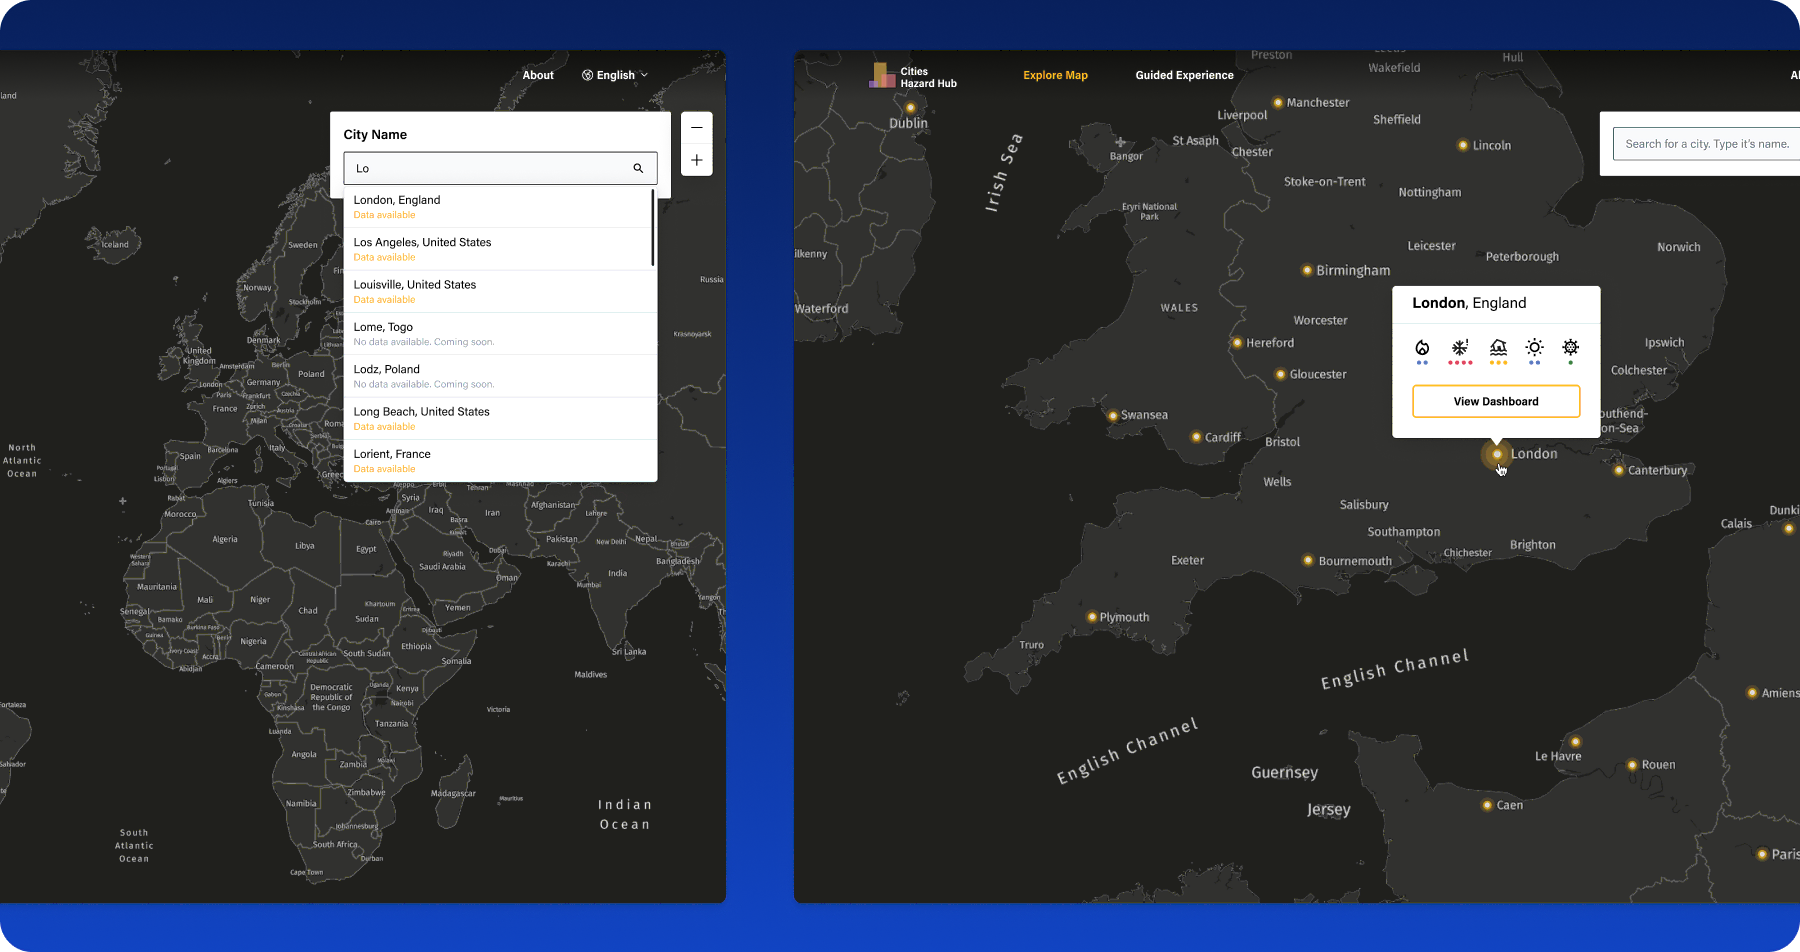Select Long Beach, United States suggestion

(500, 418)
